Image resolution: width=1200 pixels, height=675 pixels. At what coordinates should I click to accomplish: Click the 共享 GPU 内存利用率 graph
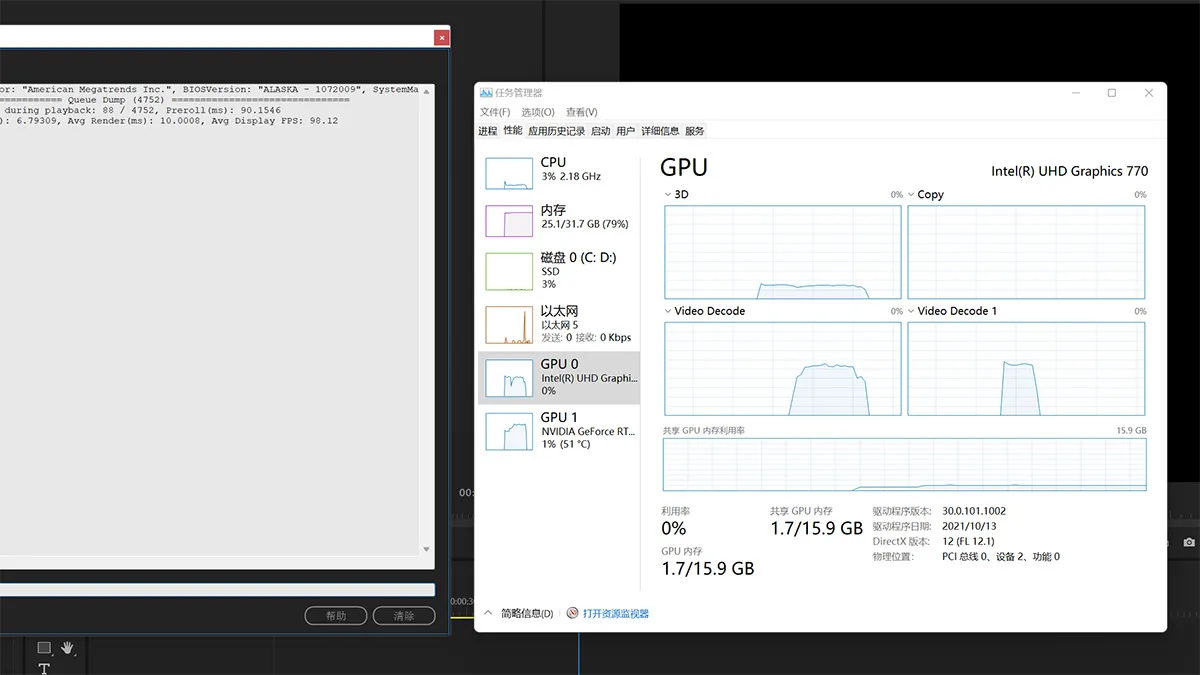(x=905, y=464)
